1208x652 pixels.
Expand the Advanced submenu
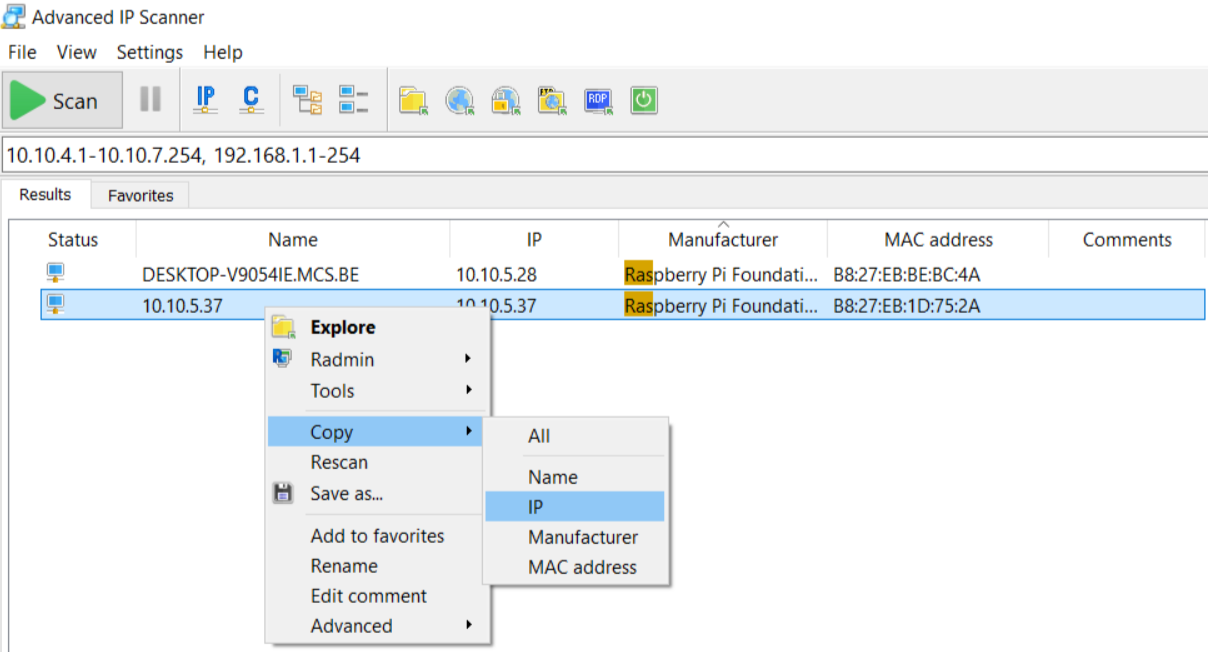(377, 626)
